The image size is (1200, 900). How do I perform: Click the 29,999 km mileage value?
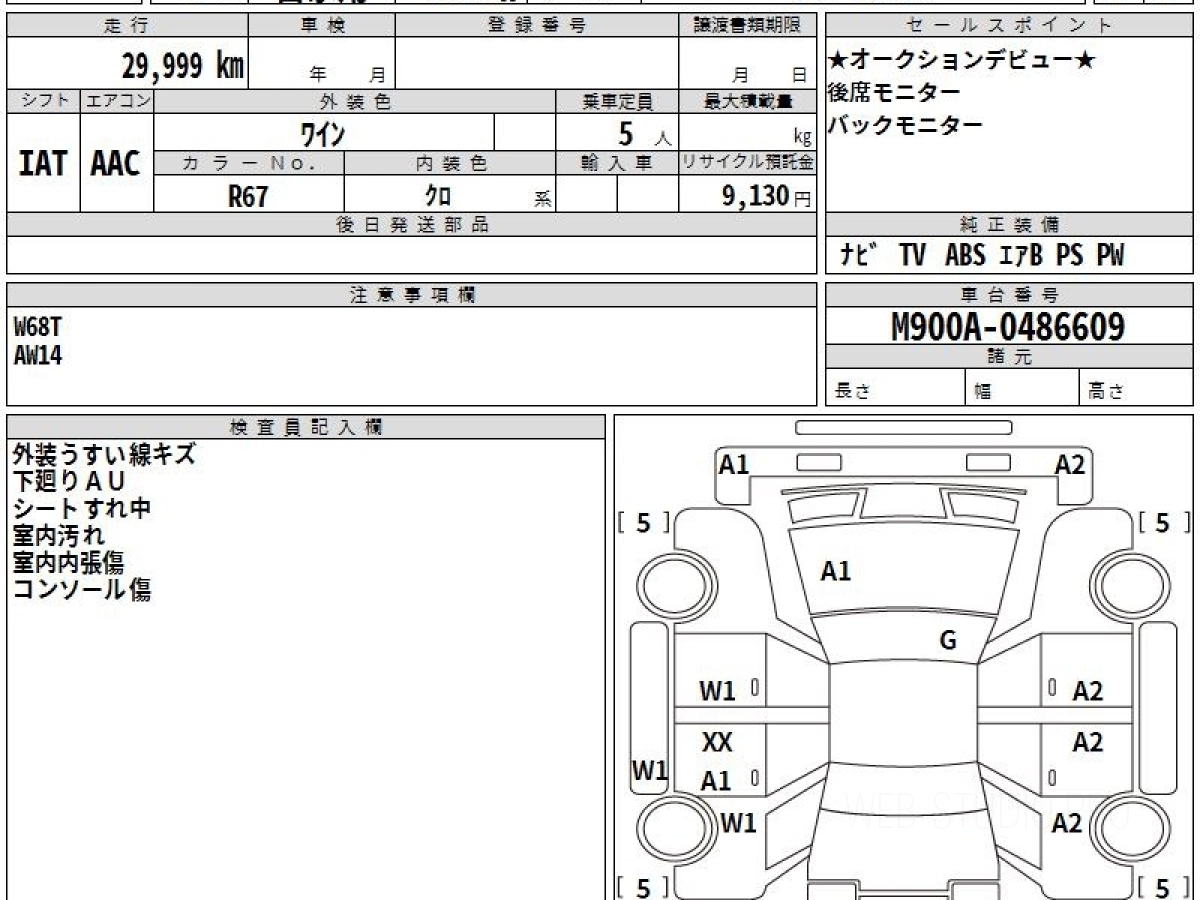tap(183, 66)
